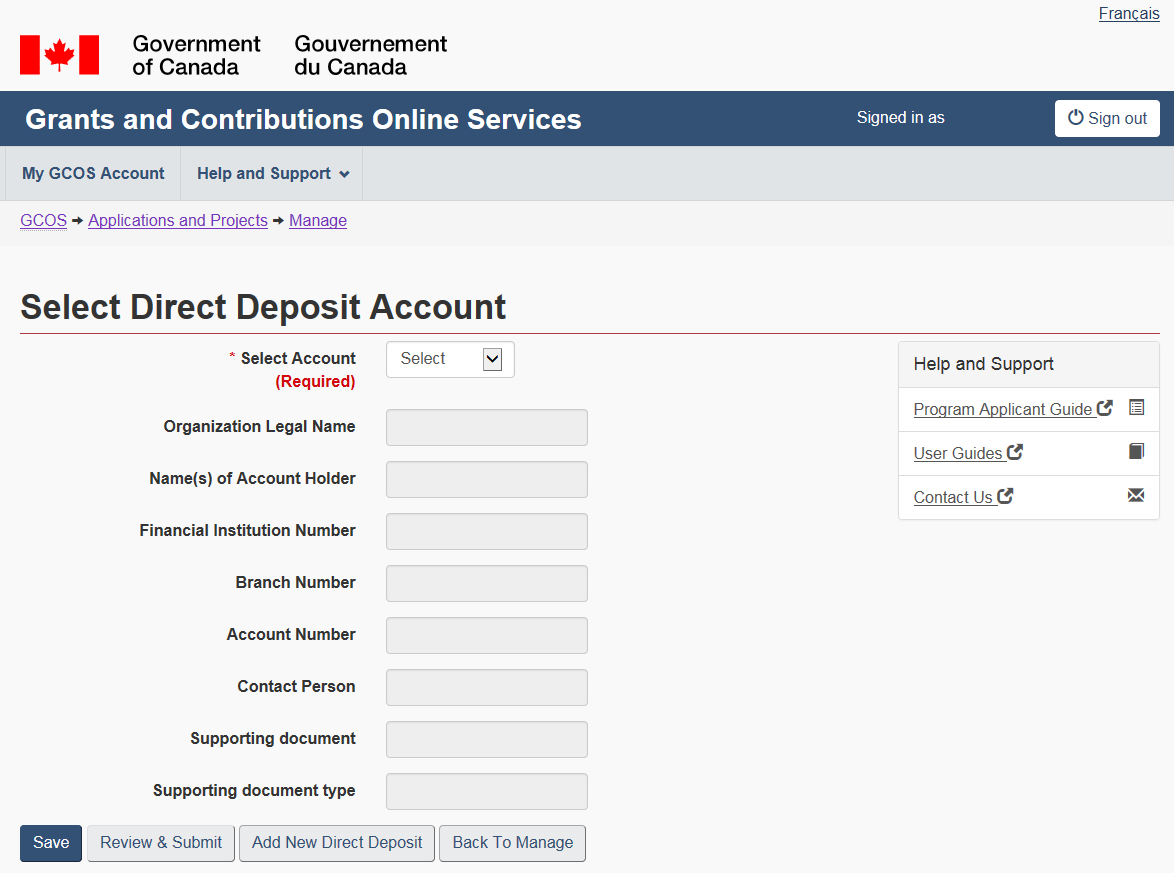This screenshot has width=1174, height=873.
Task: Click the Canada flag logo
Action: (x=59, y=55)
